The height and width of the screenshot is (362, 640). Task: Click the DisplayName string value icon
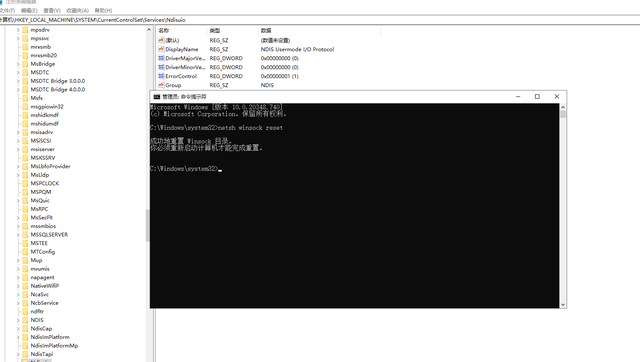(161, 49)
